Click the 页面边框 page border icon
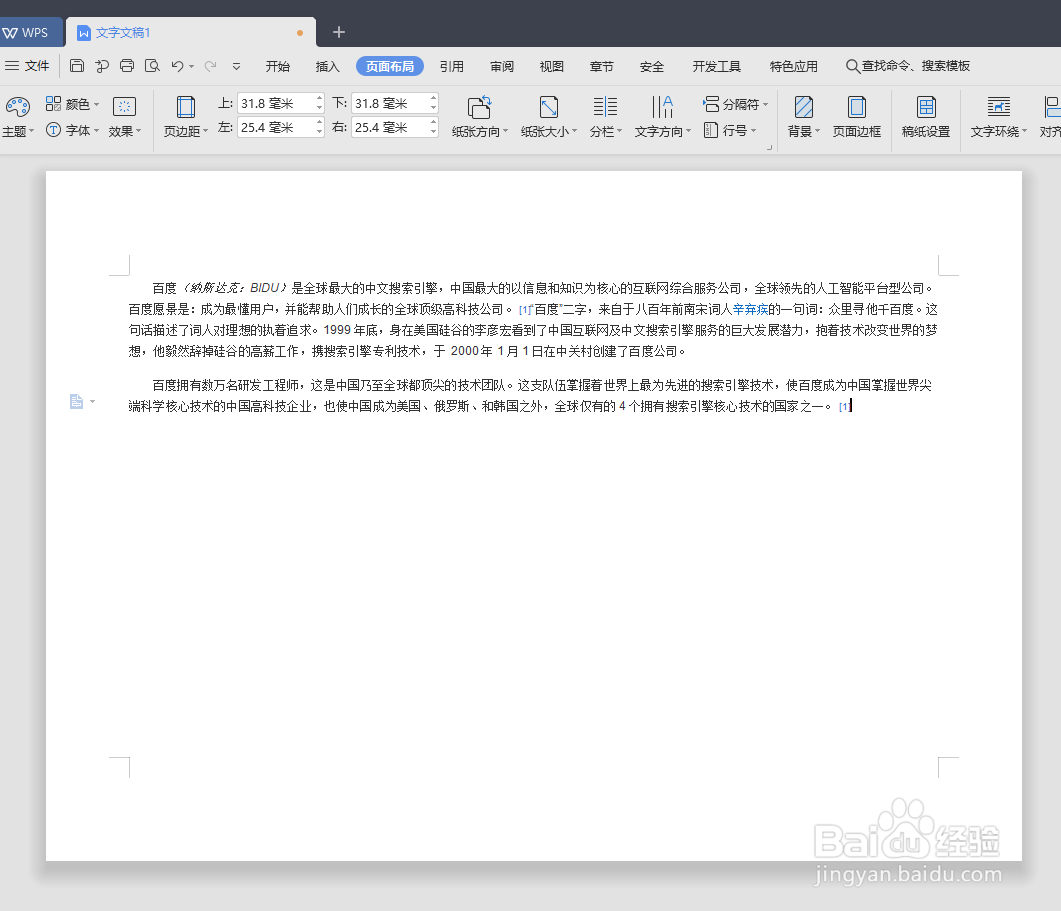The width and height of the screenshot is (1061, 911). click(857, 107)
